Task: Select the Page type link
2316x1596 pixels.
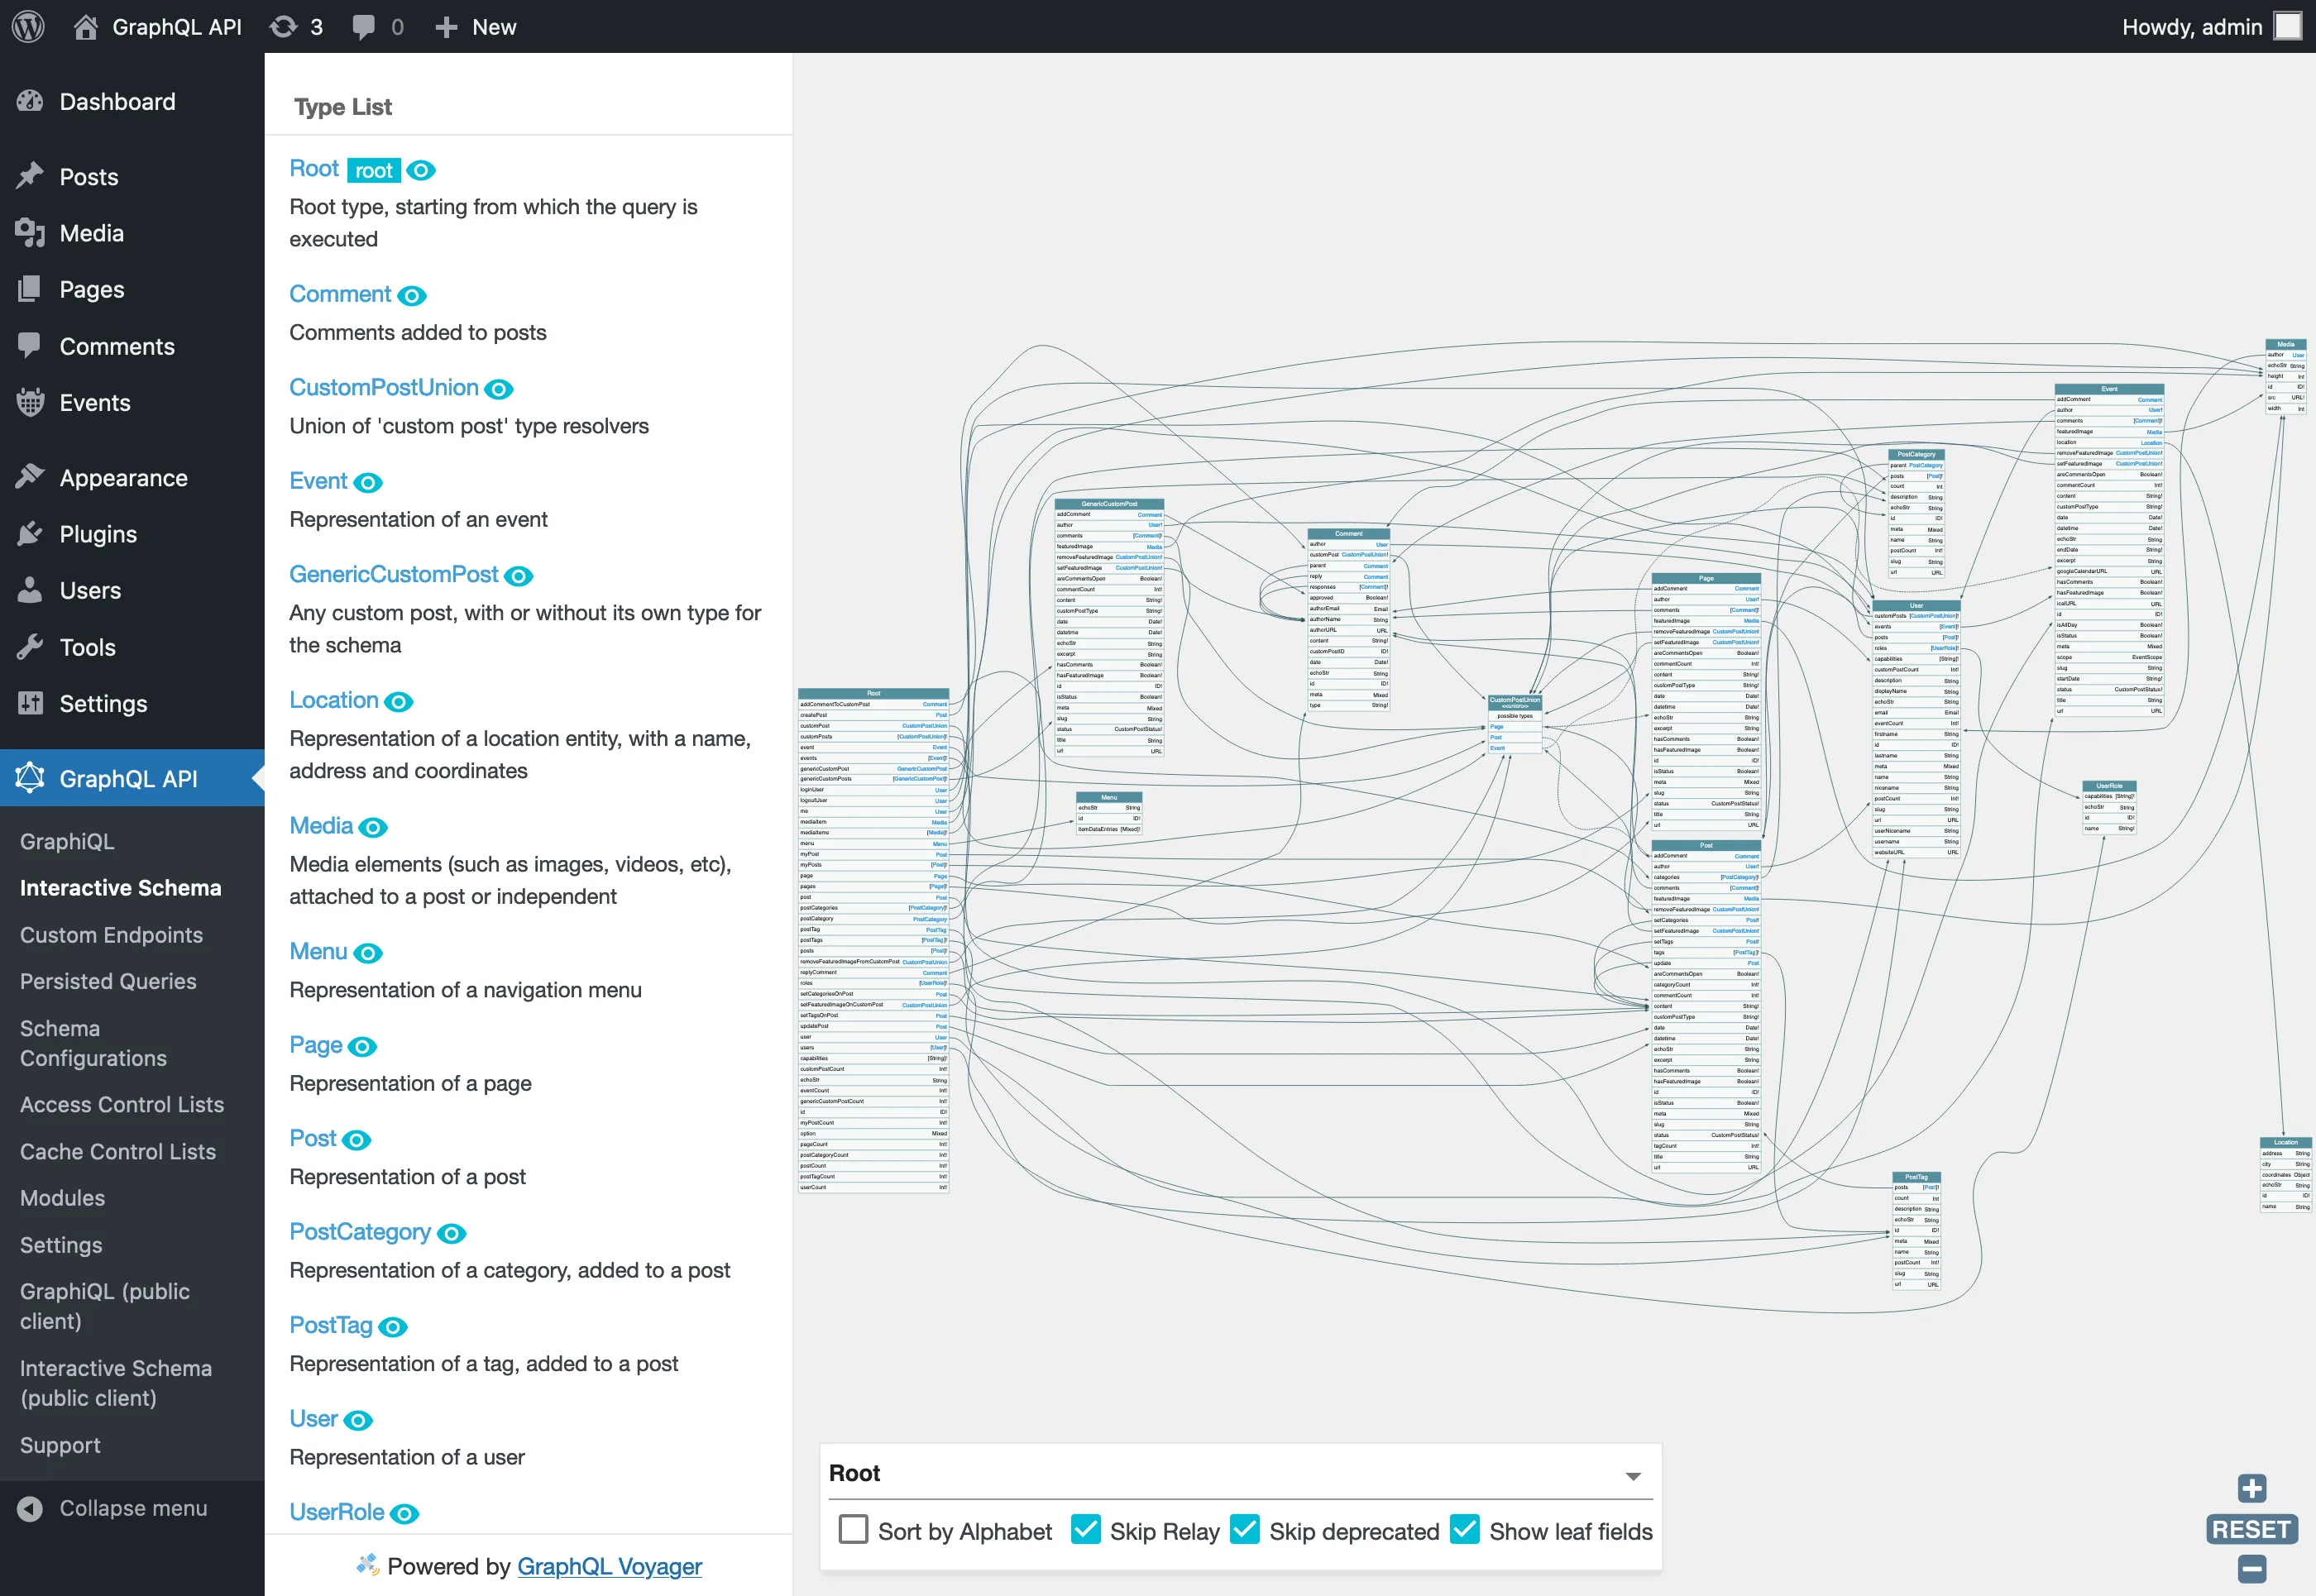Action: click(x=316, y=1045)
